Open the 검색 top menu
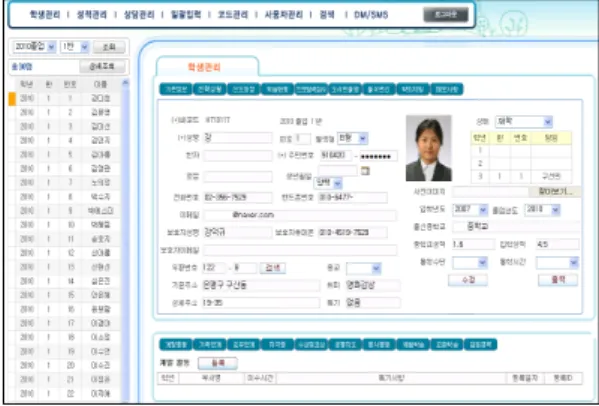Image resolution: width=599 pixels, height=406 pixels. coord(327,15)
